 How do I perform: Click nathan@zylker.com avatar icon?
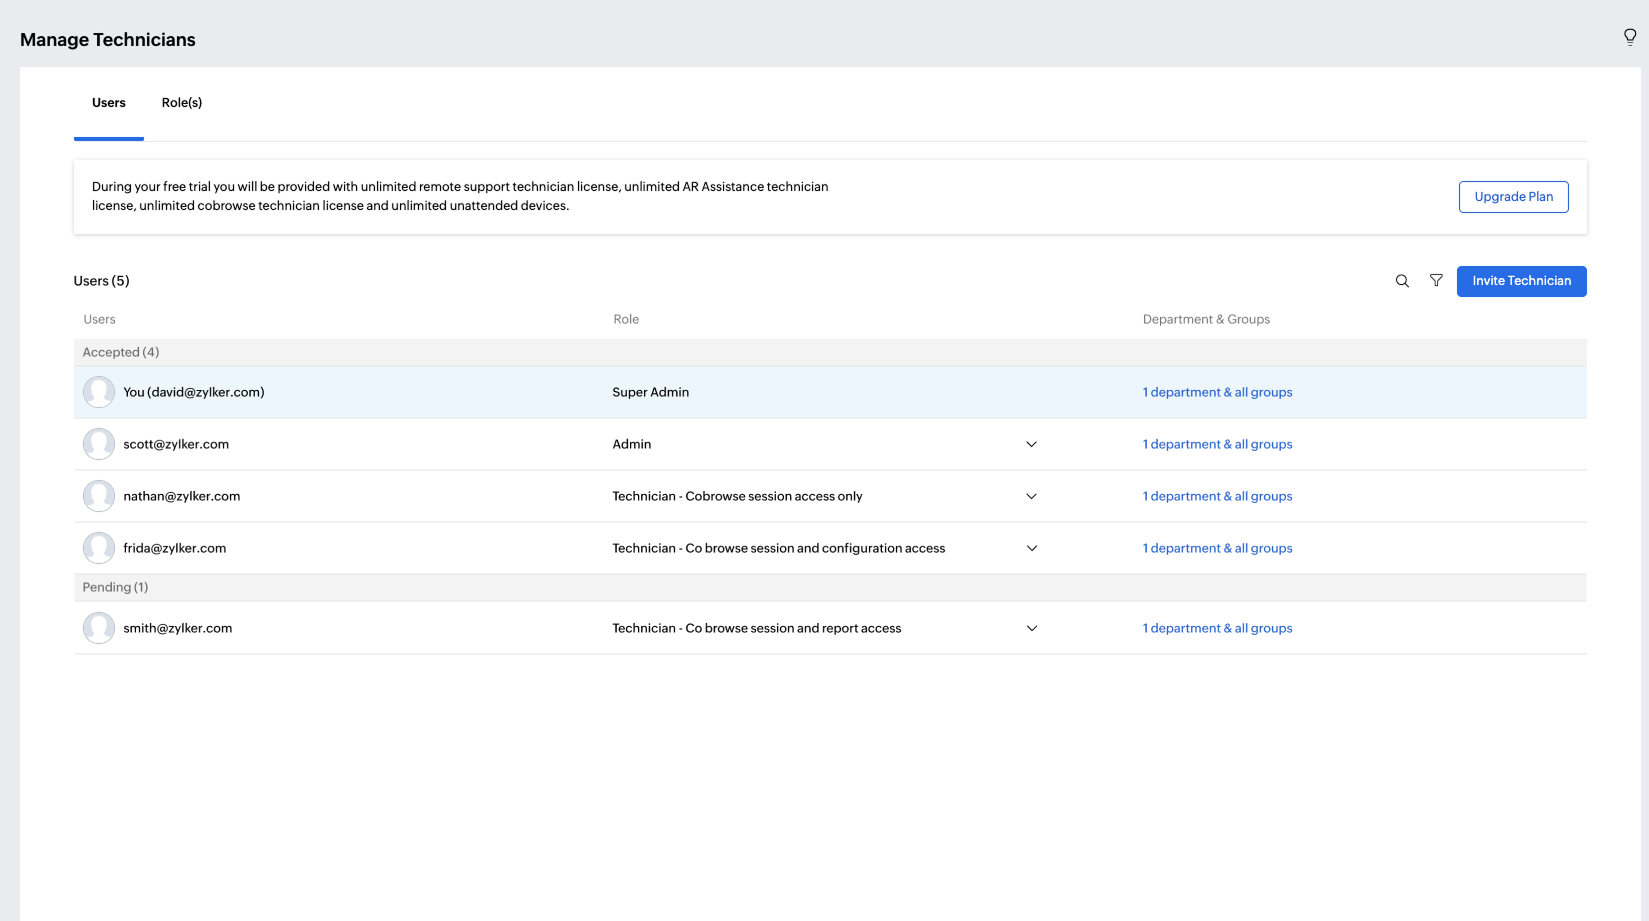[x=99, y=496]
